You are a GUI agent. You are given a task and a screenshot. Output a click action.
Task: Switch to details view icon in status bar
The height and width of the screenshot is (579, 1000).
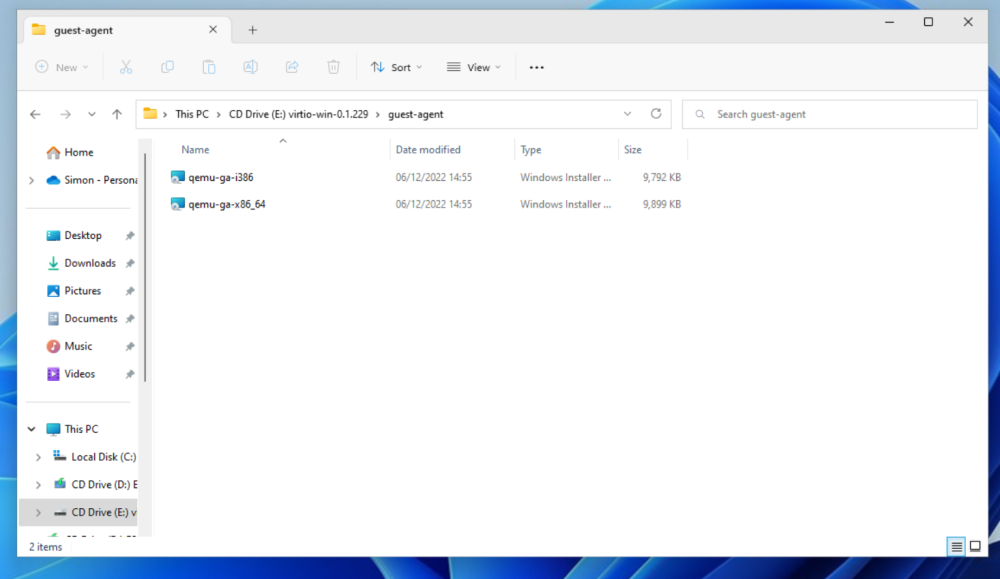point(956,546)
